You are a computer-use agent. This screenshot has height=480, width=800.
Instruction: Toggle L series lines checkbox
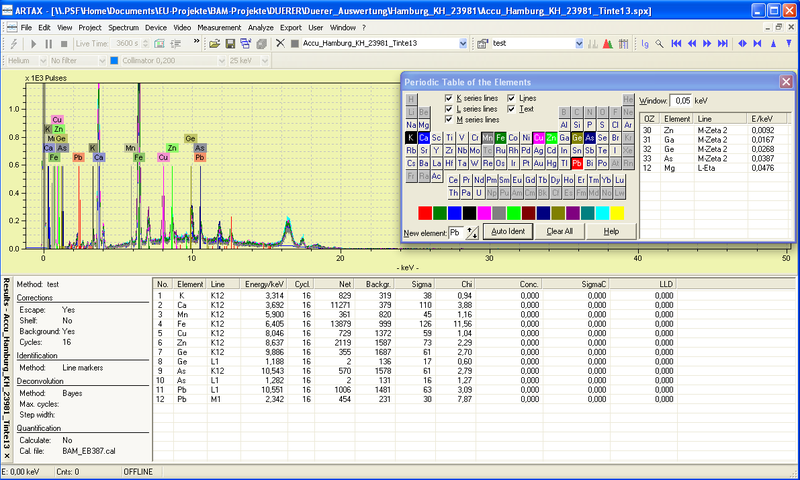[449, 109]
